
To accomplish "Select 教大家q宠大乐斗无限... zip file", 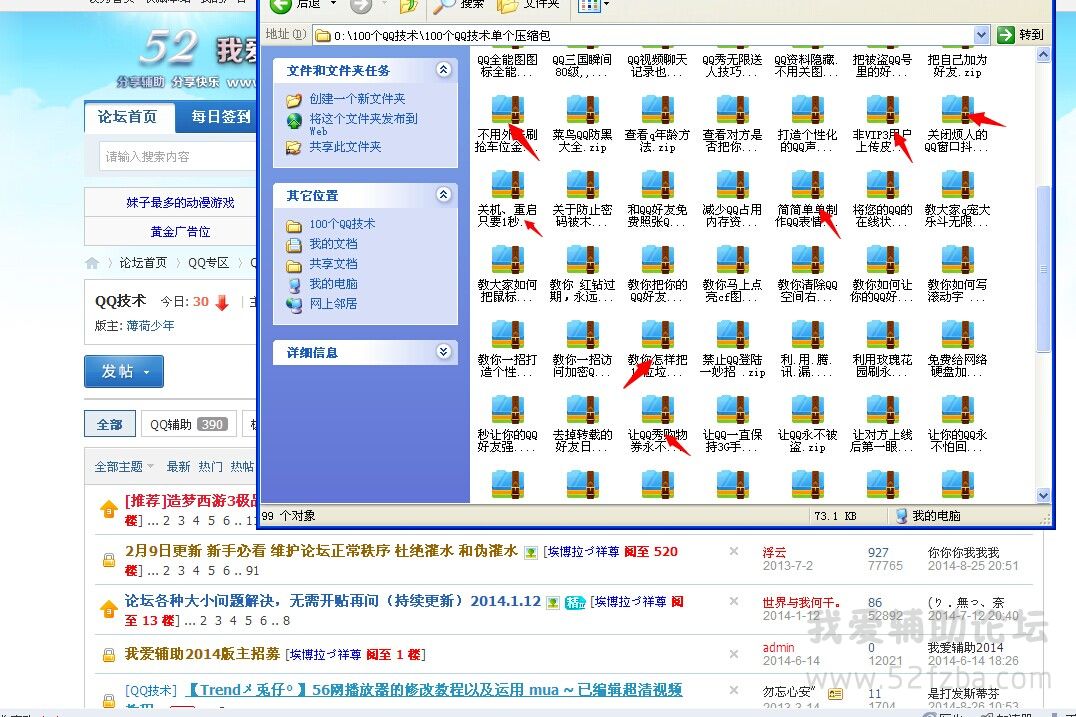I will (x=957, y=198).
